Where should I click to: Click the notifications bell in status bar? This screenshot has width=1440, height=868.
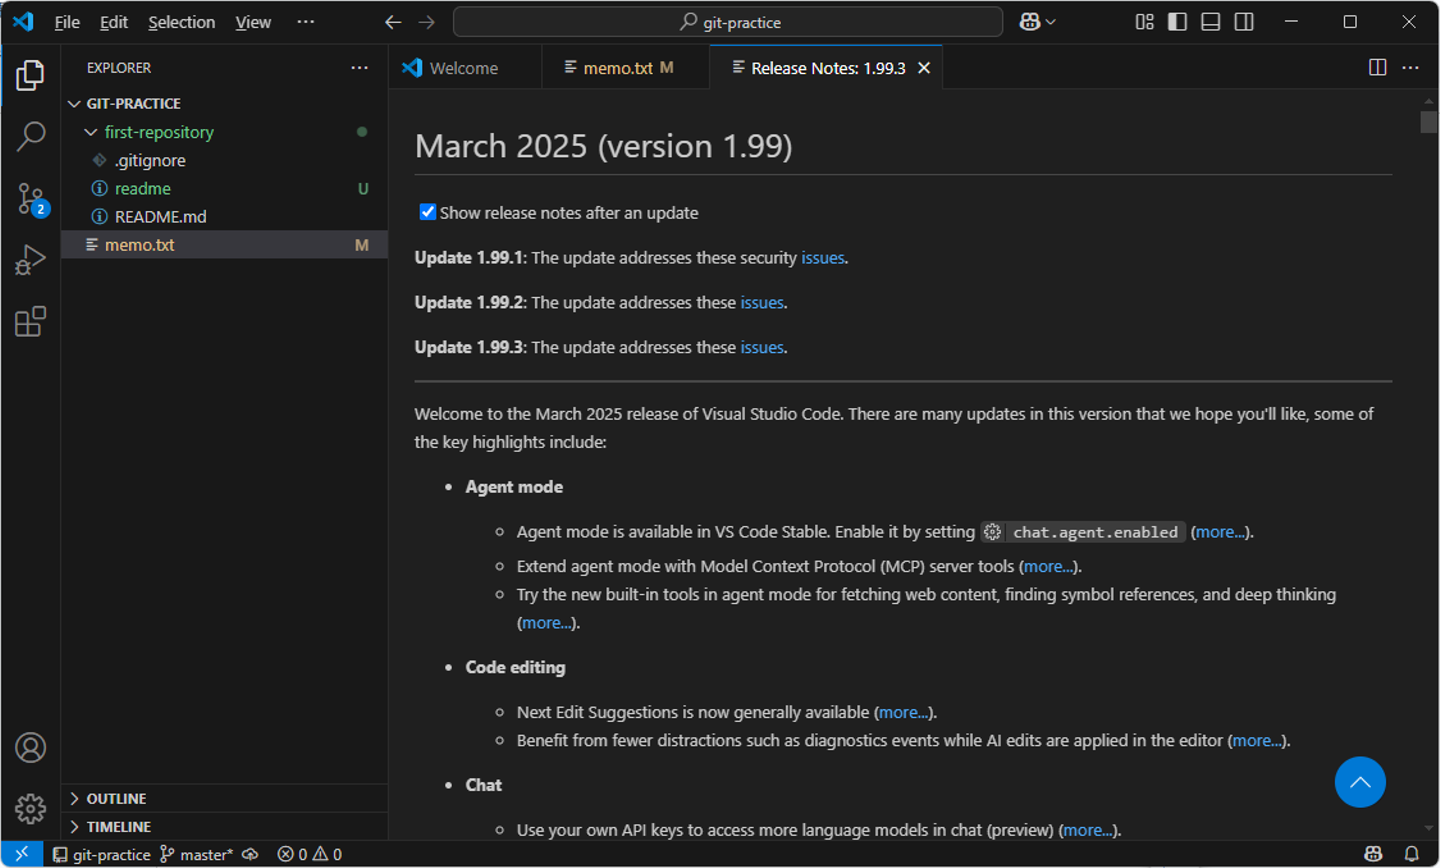point(1411,854)
